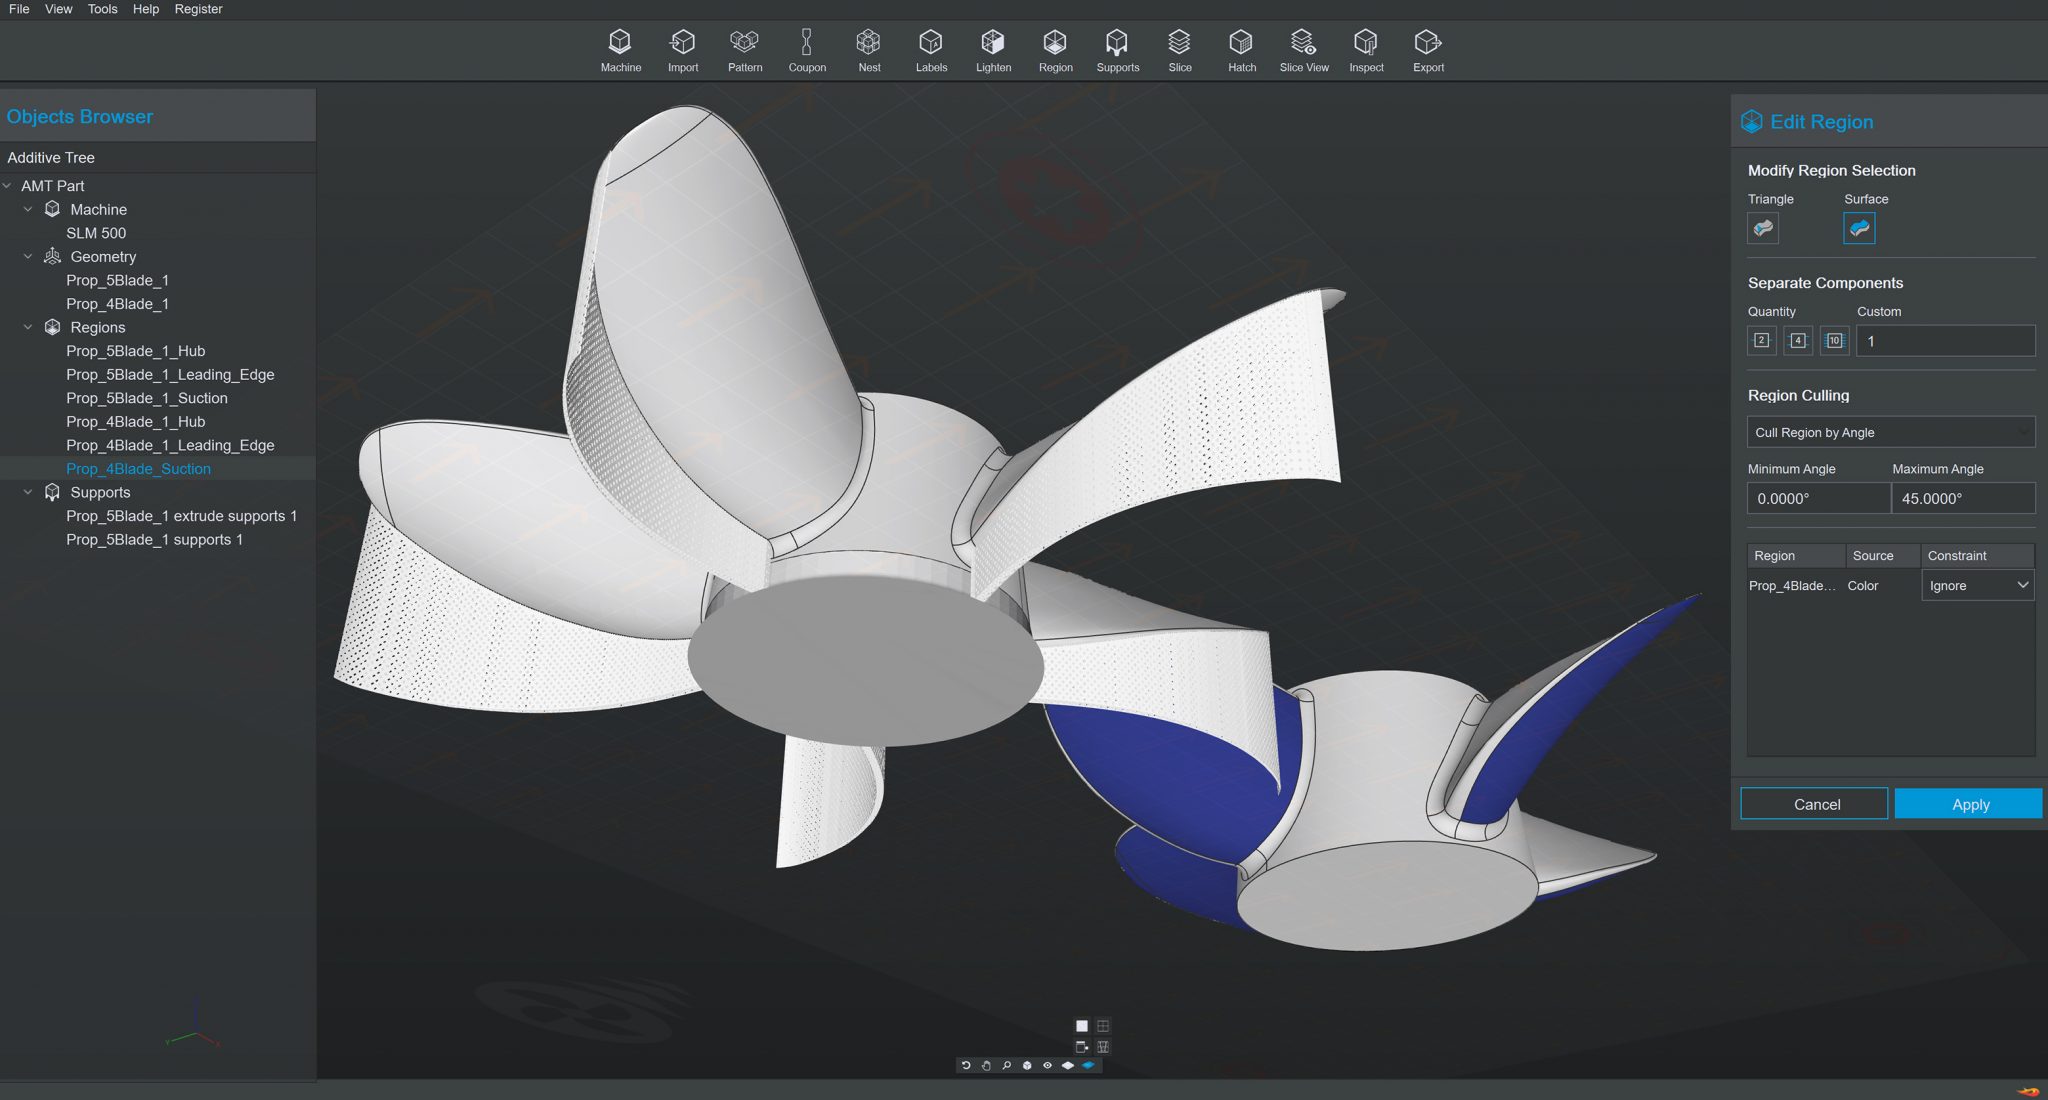Select the Import tool in the toolbar

point(683,49)
